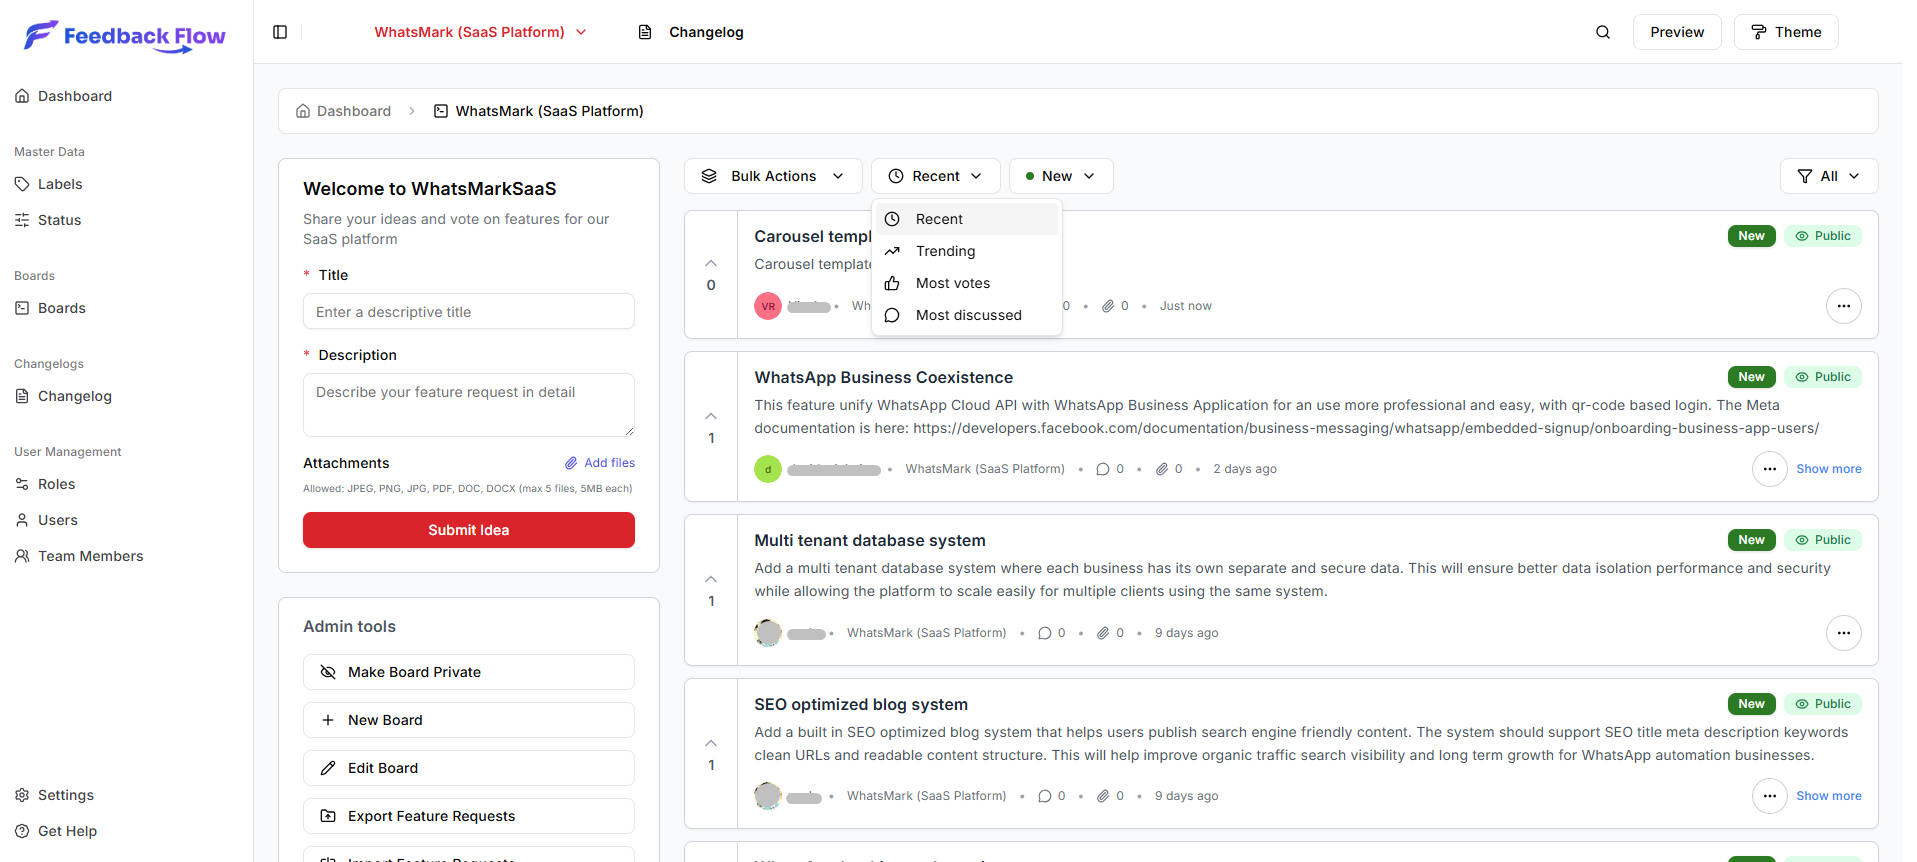Focus the idea Title input field

coord(469,311)
